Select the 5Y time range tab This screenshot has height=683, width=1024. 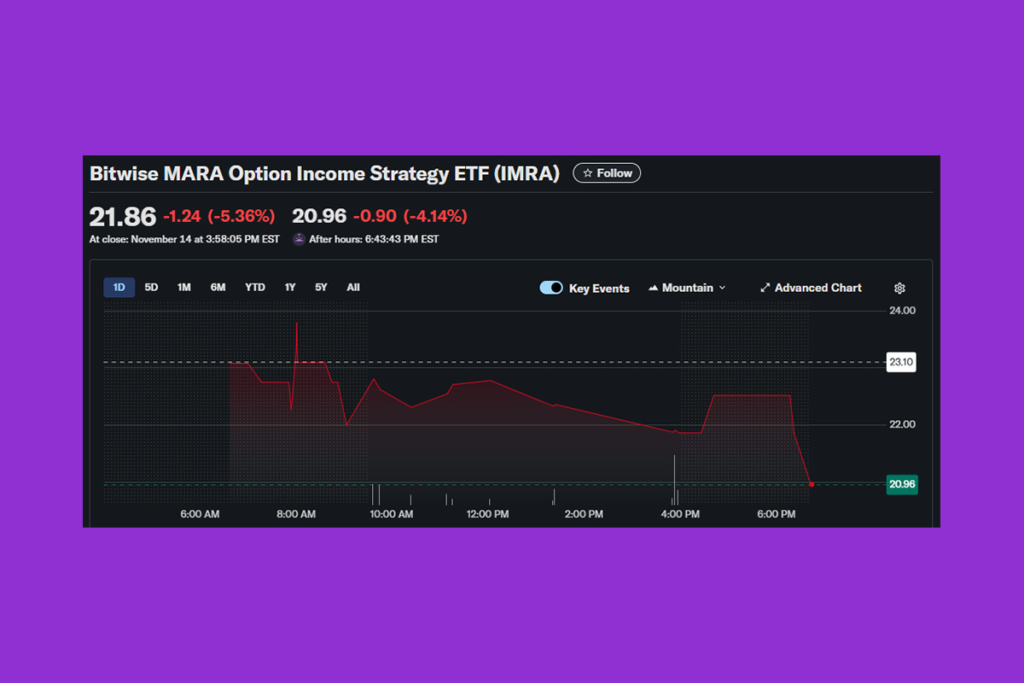(x=320, y=287)
